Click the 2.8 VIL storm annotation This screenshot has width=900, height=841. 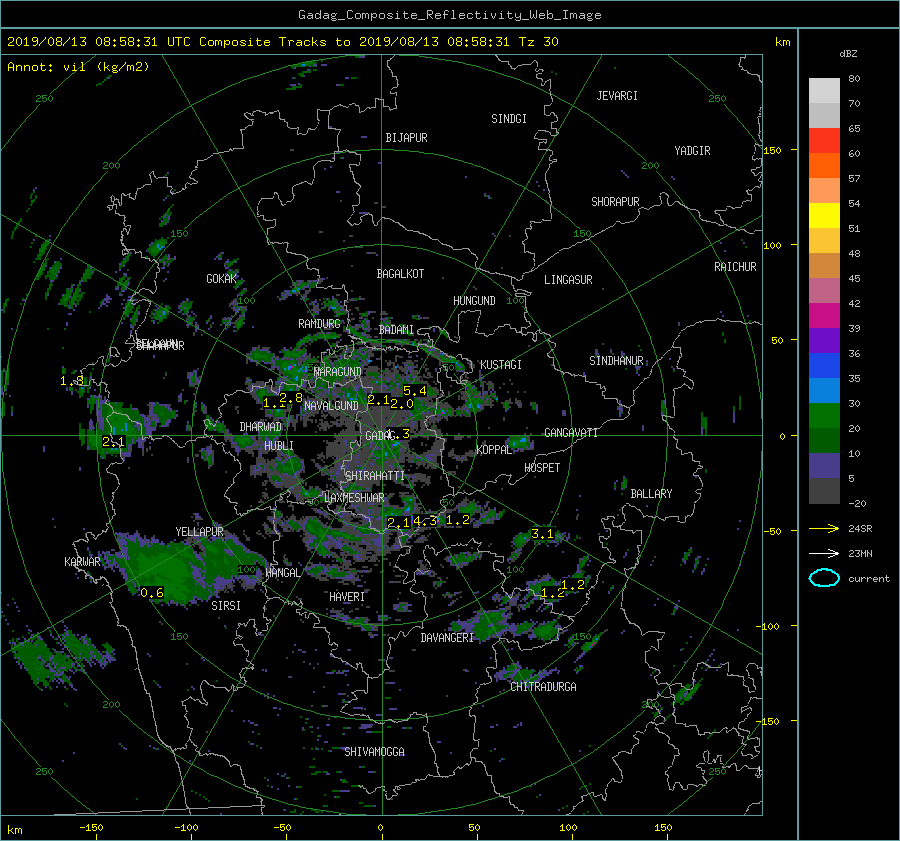pos(290,398)
